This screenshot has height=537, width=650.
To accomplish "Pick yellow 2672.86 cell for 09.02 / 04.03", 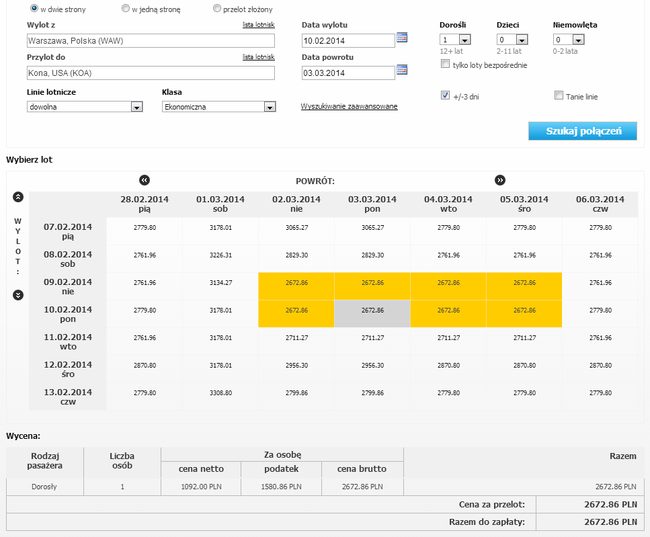I will click(x=449, y=286).
